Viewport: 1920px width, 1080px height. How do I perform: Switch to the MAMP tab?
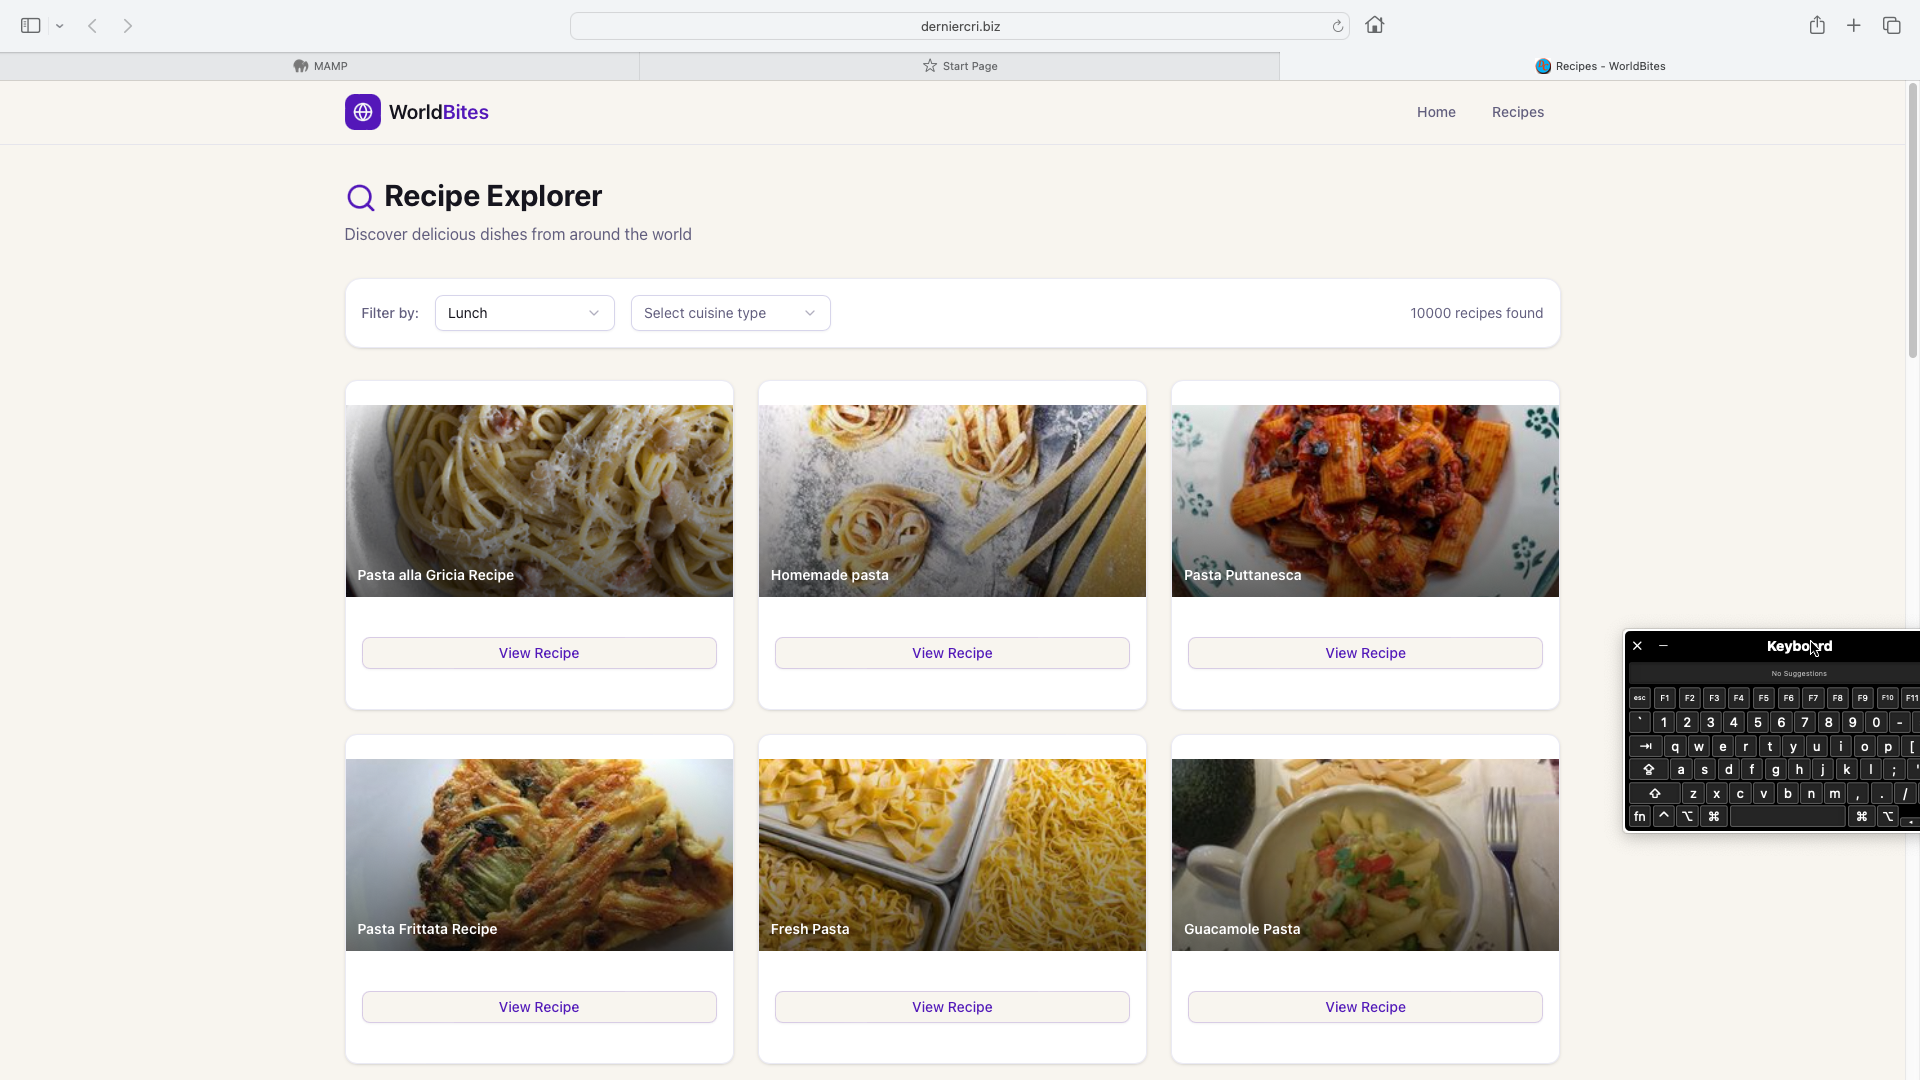(320, 66)
